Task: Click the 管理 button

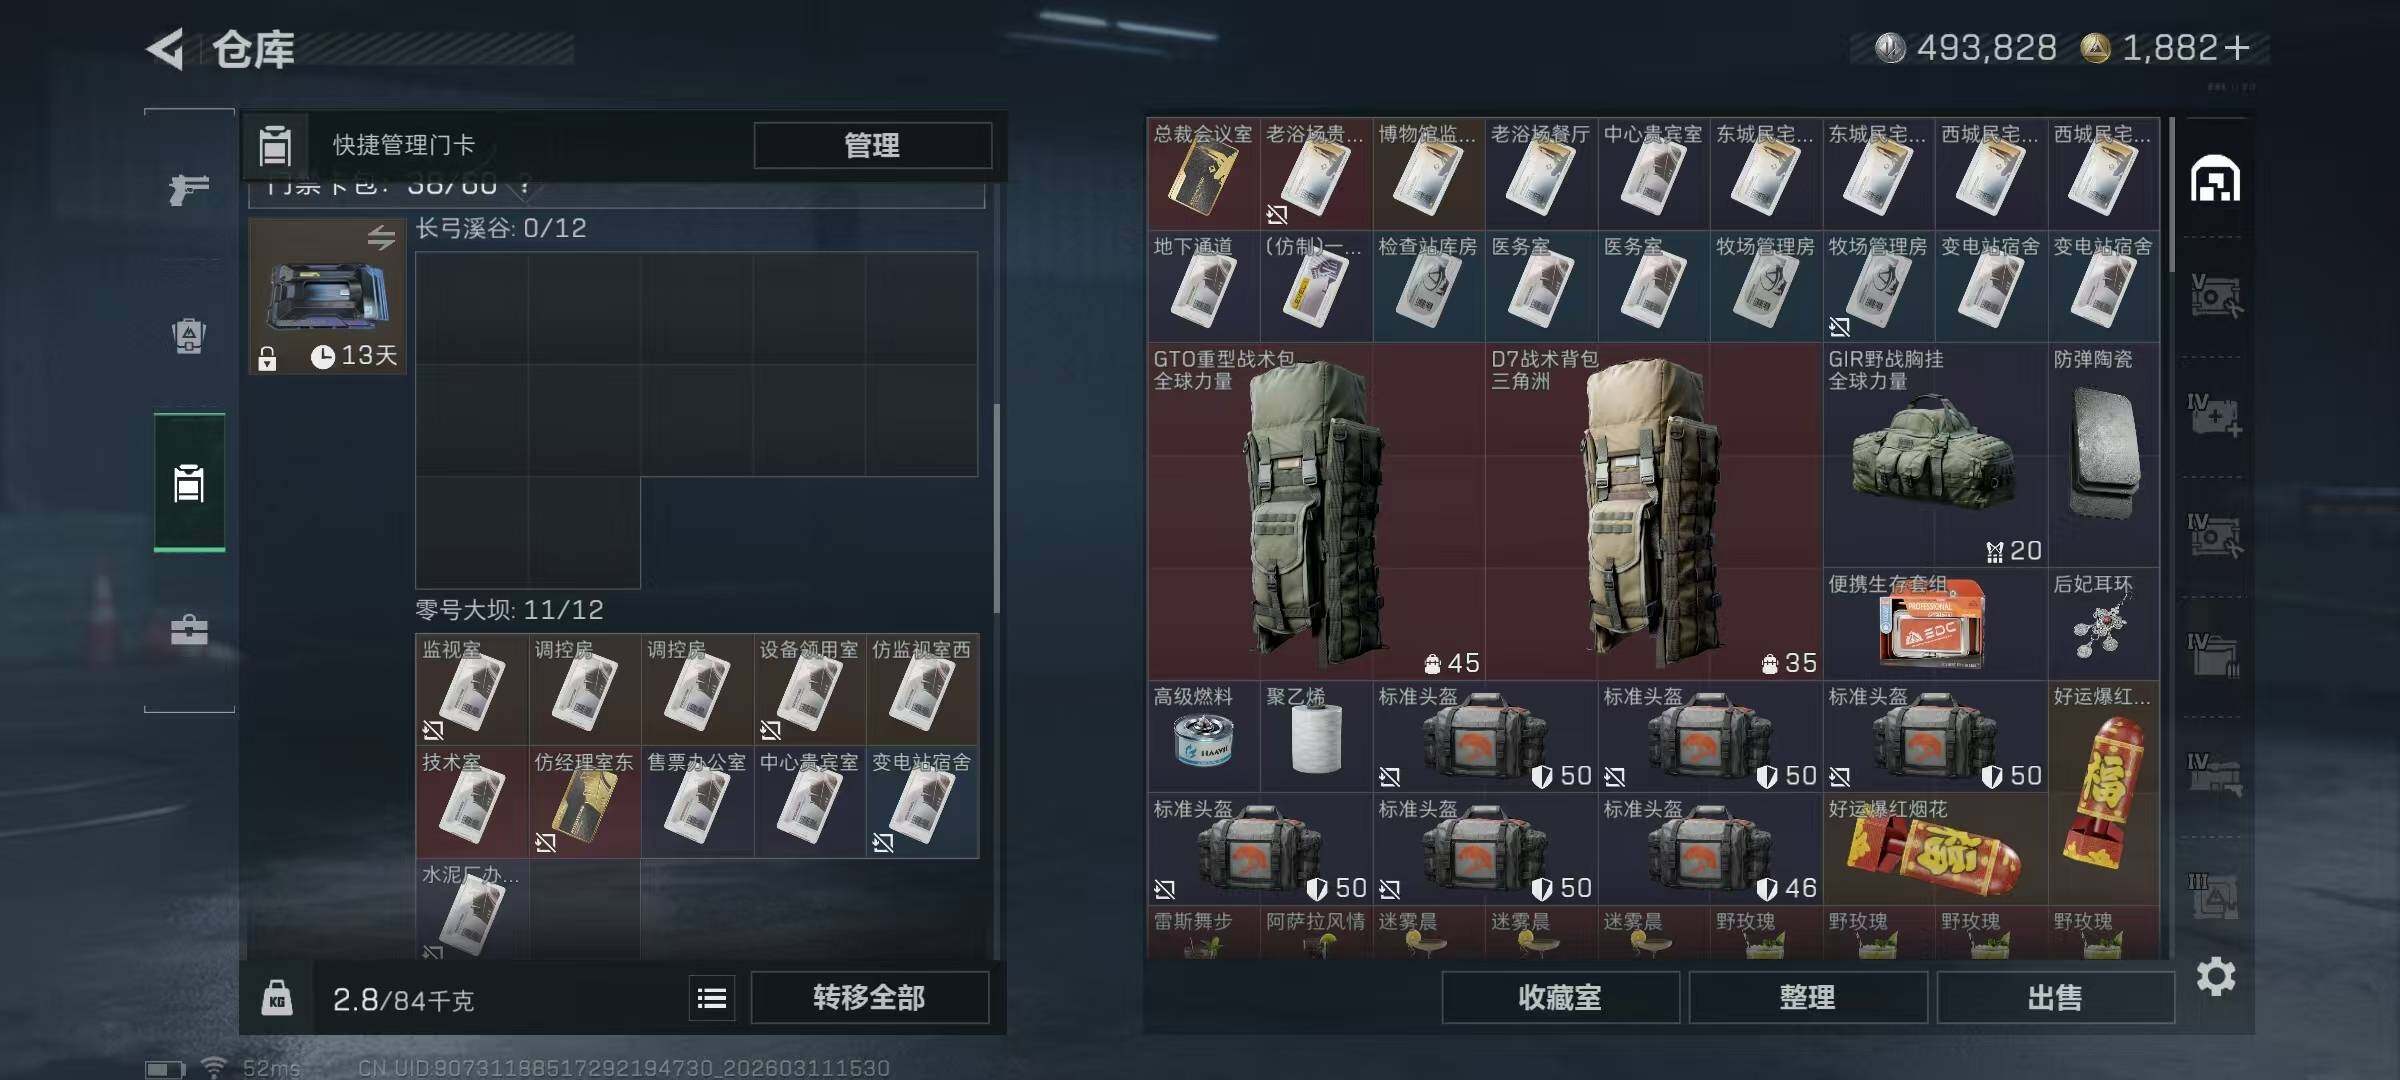Action: tap(873, 146)
